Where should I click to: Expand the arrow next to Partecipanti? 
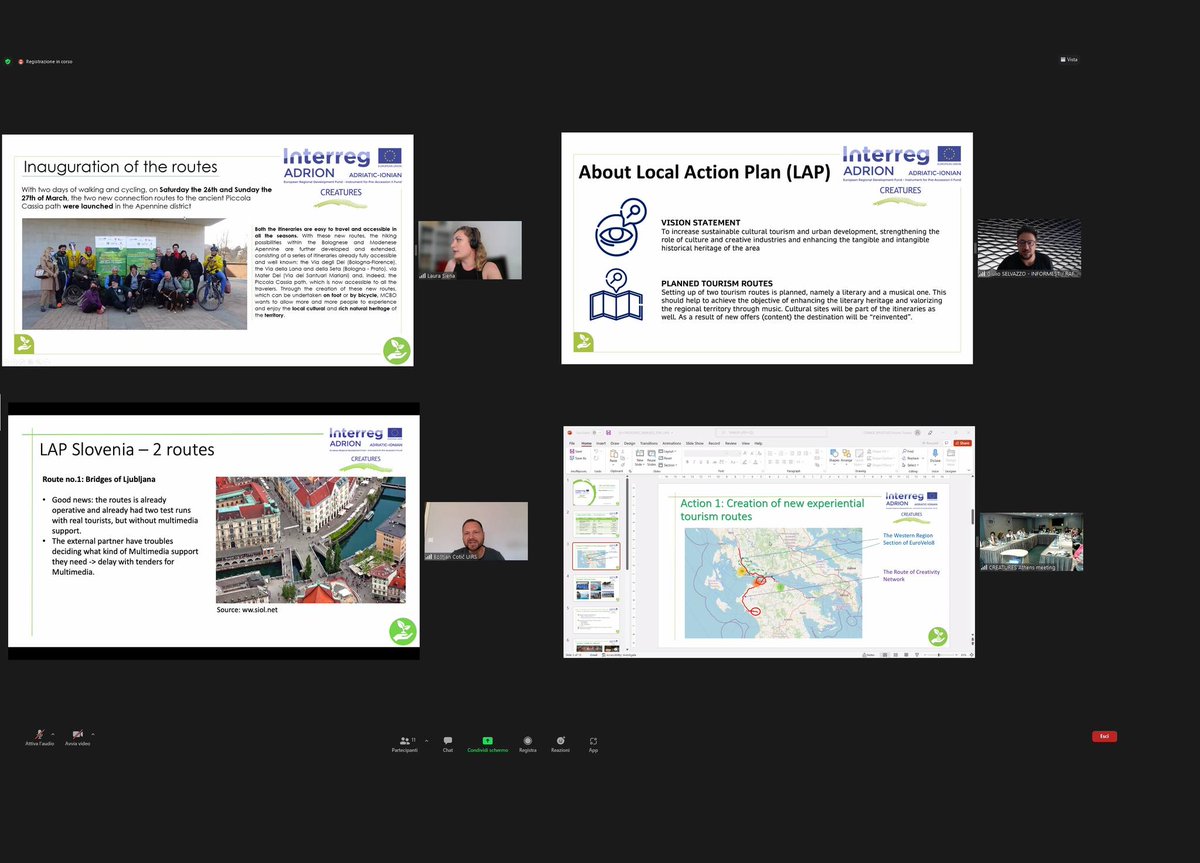pyautogui.click(x=426, y=740)
